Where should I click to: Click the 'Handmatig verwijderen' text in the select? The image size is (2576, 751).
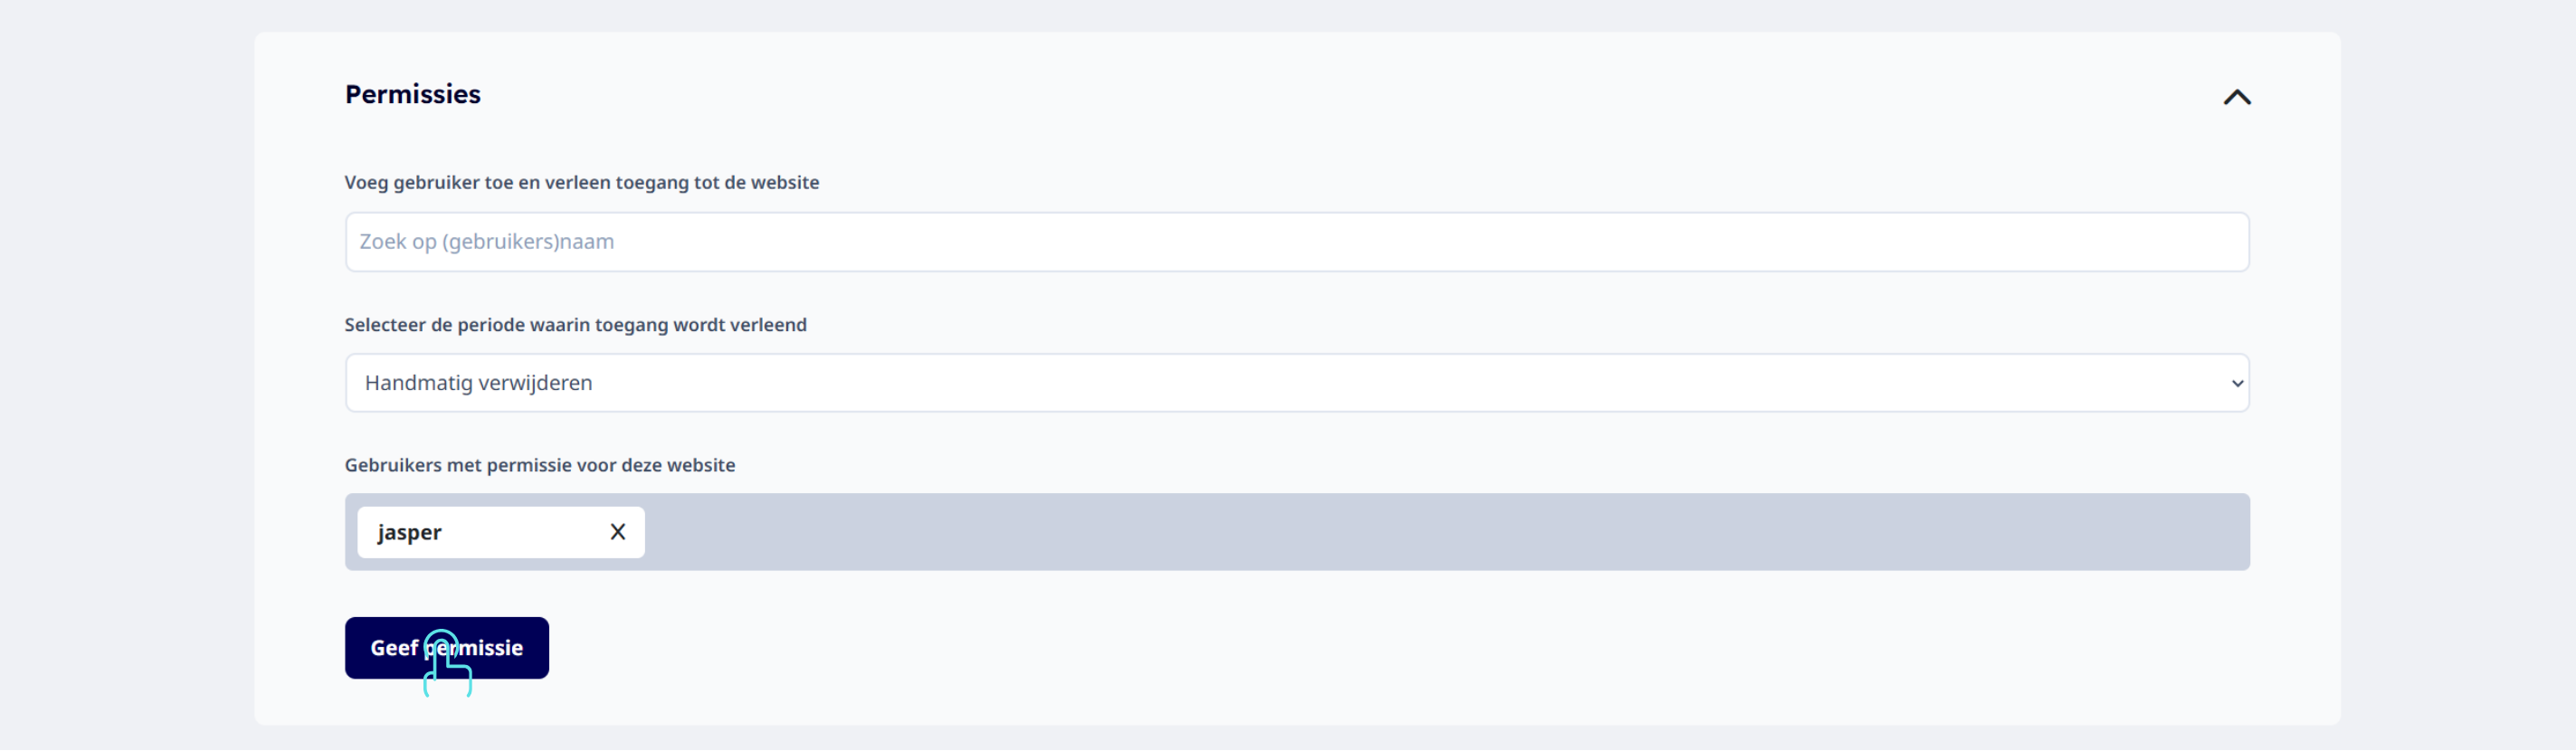click(x=479, y=383)
